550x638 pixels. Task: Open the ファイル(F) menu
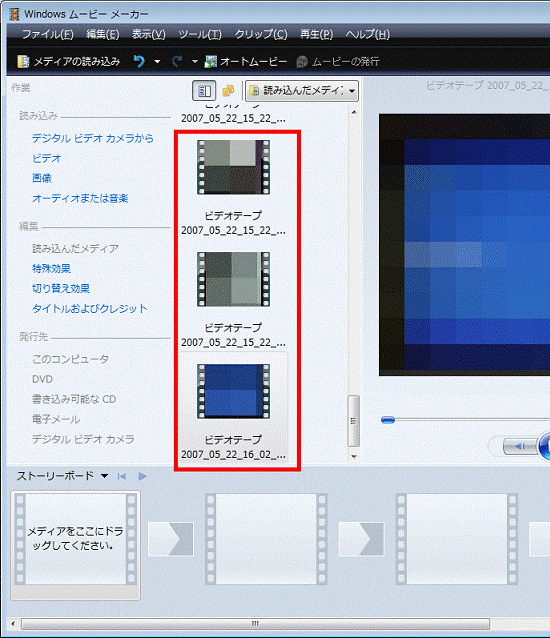pos(48,35)
